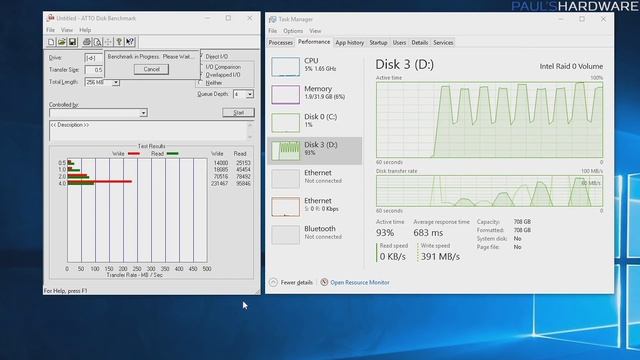Open the Help menu in ATTO Disk Benchmark

pyautogui.click(x=85, y=30)
